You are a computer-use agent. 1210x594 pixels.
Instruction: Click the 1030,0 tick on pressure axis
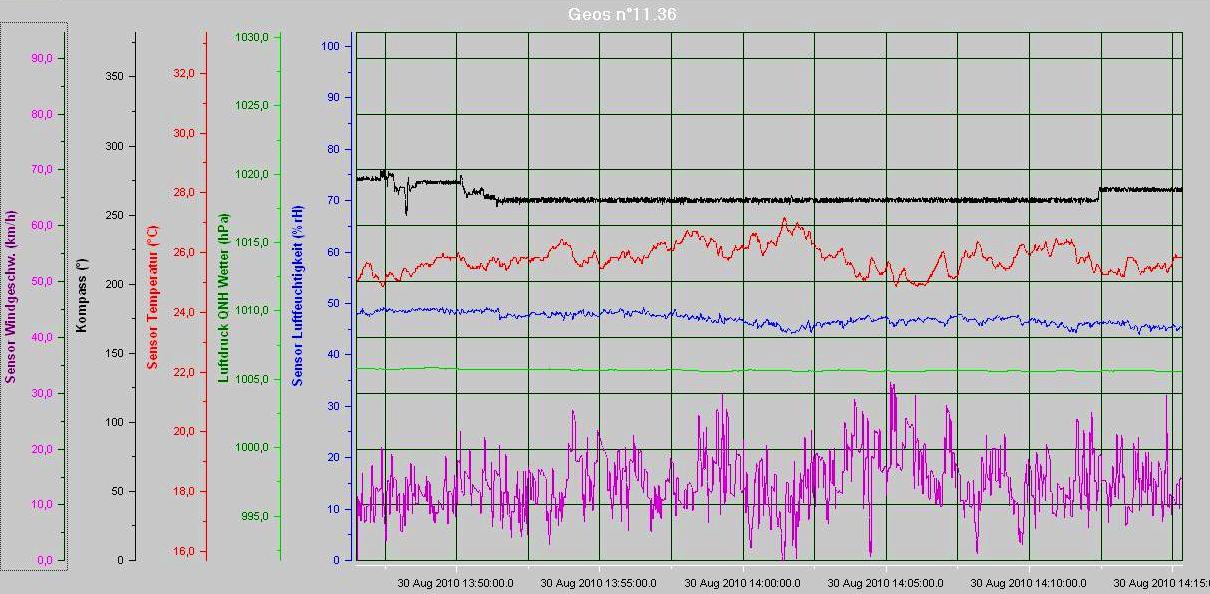[x=252, y=38]
